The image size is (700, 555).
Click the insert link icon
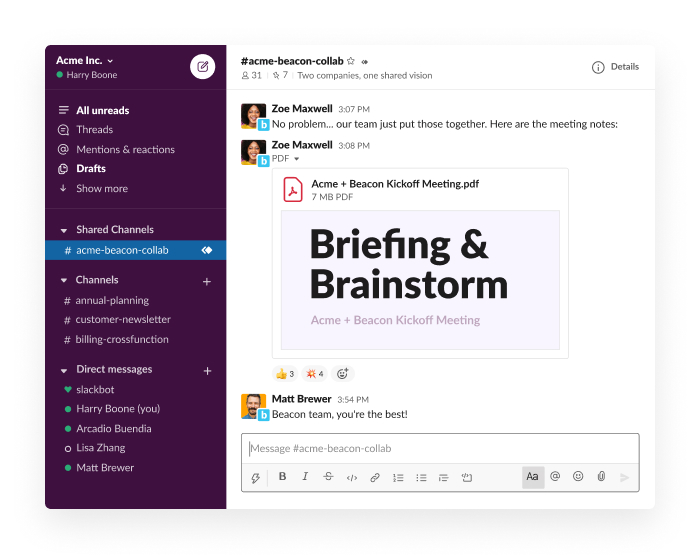point(375,478)
